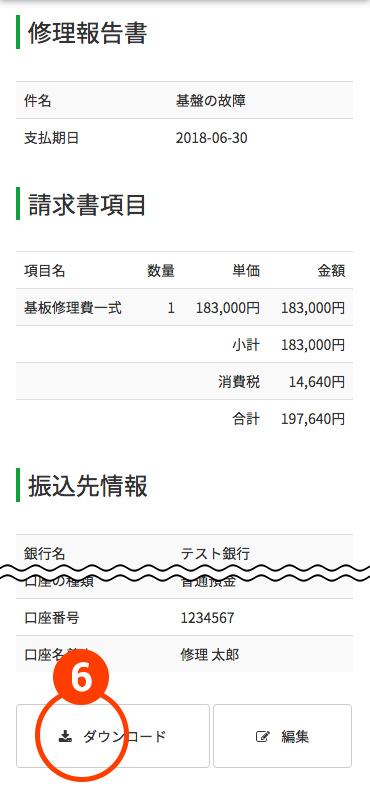Select the 基板修理費一式 item name
This screenshot has width=370, height=800.
click(72, 308)
